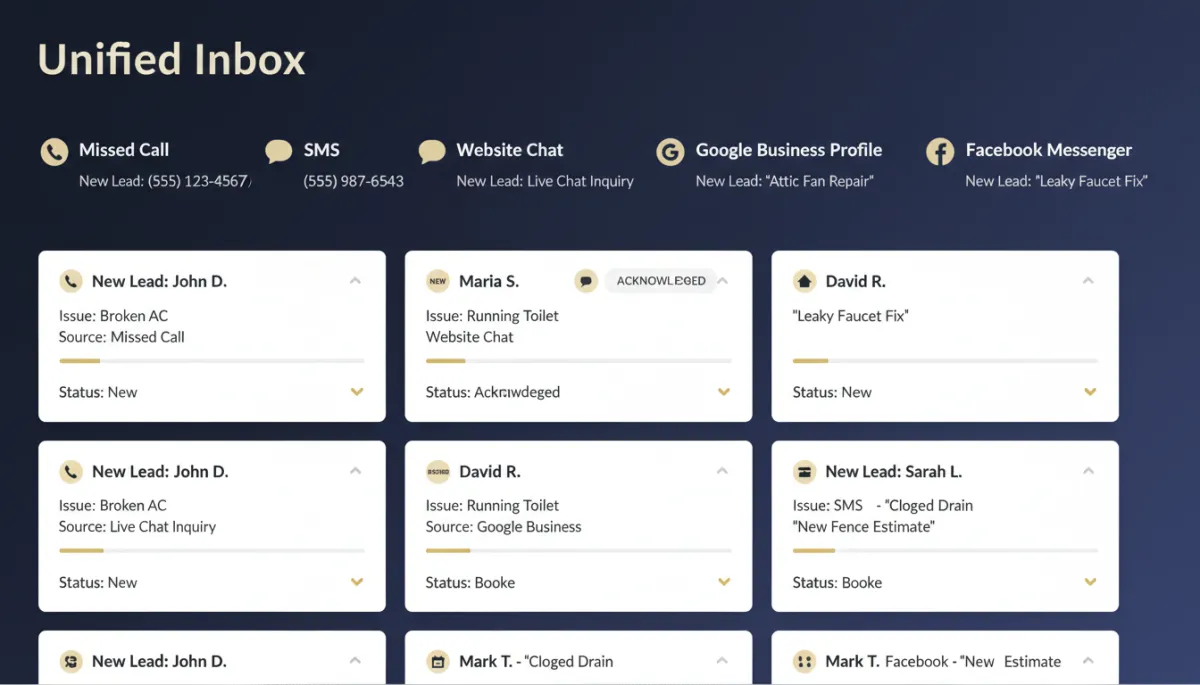The width and height of the screenshot is (1200, 685).
Task: Collapse the Maria S. card with top chevron
Action: point(722,281)
